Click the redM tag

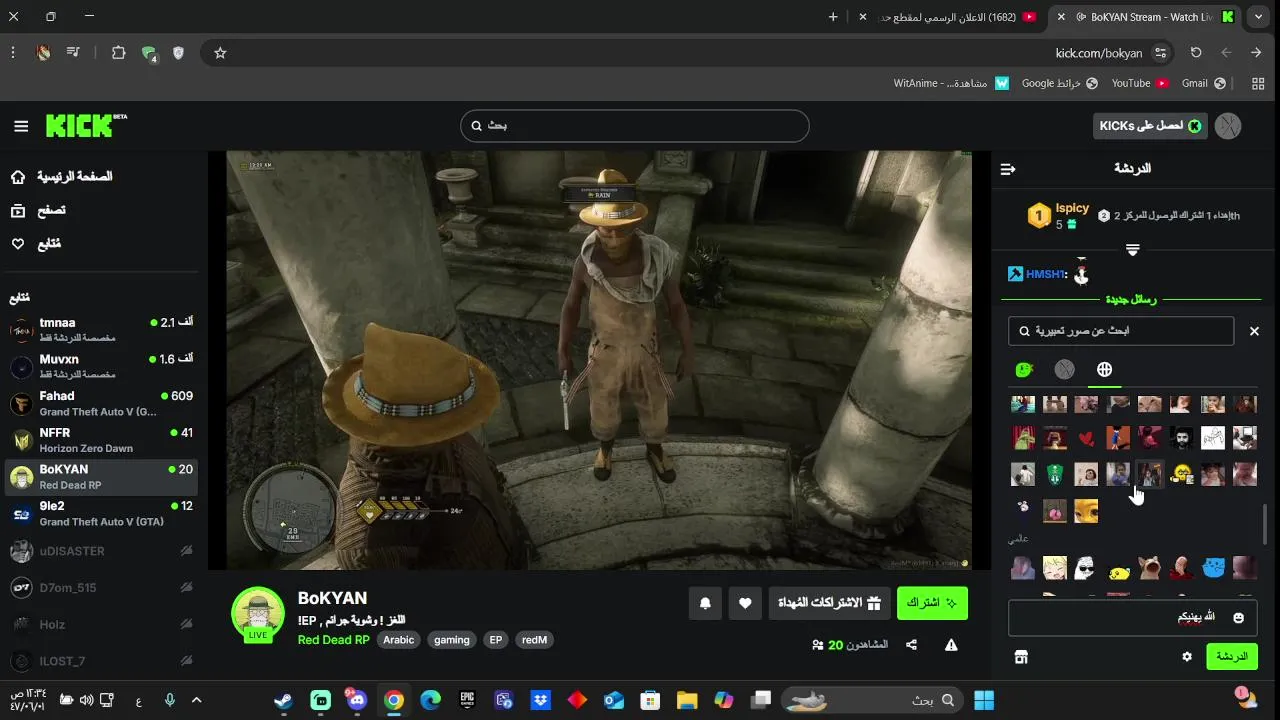[535, 640]
